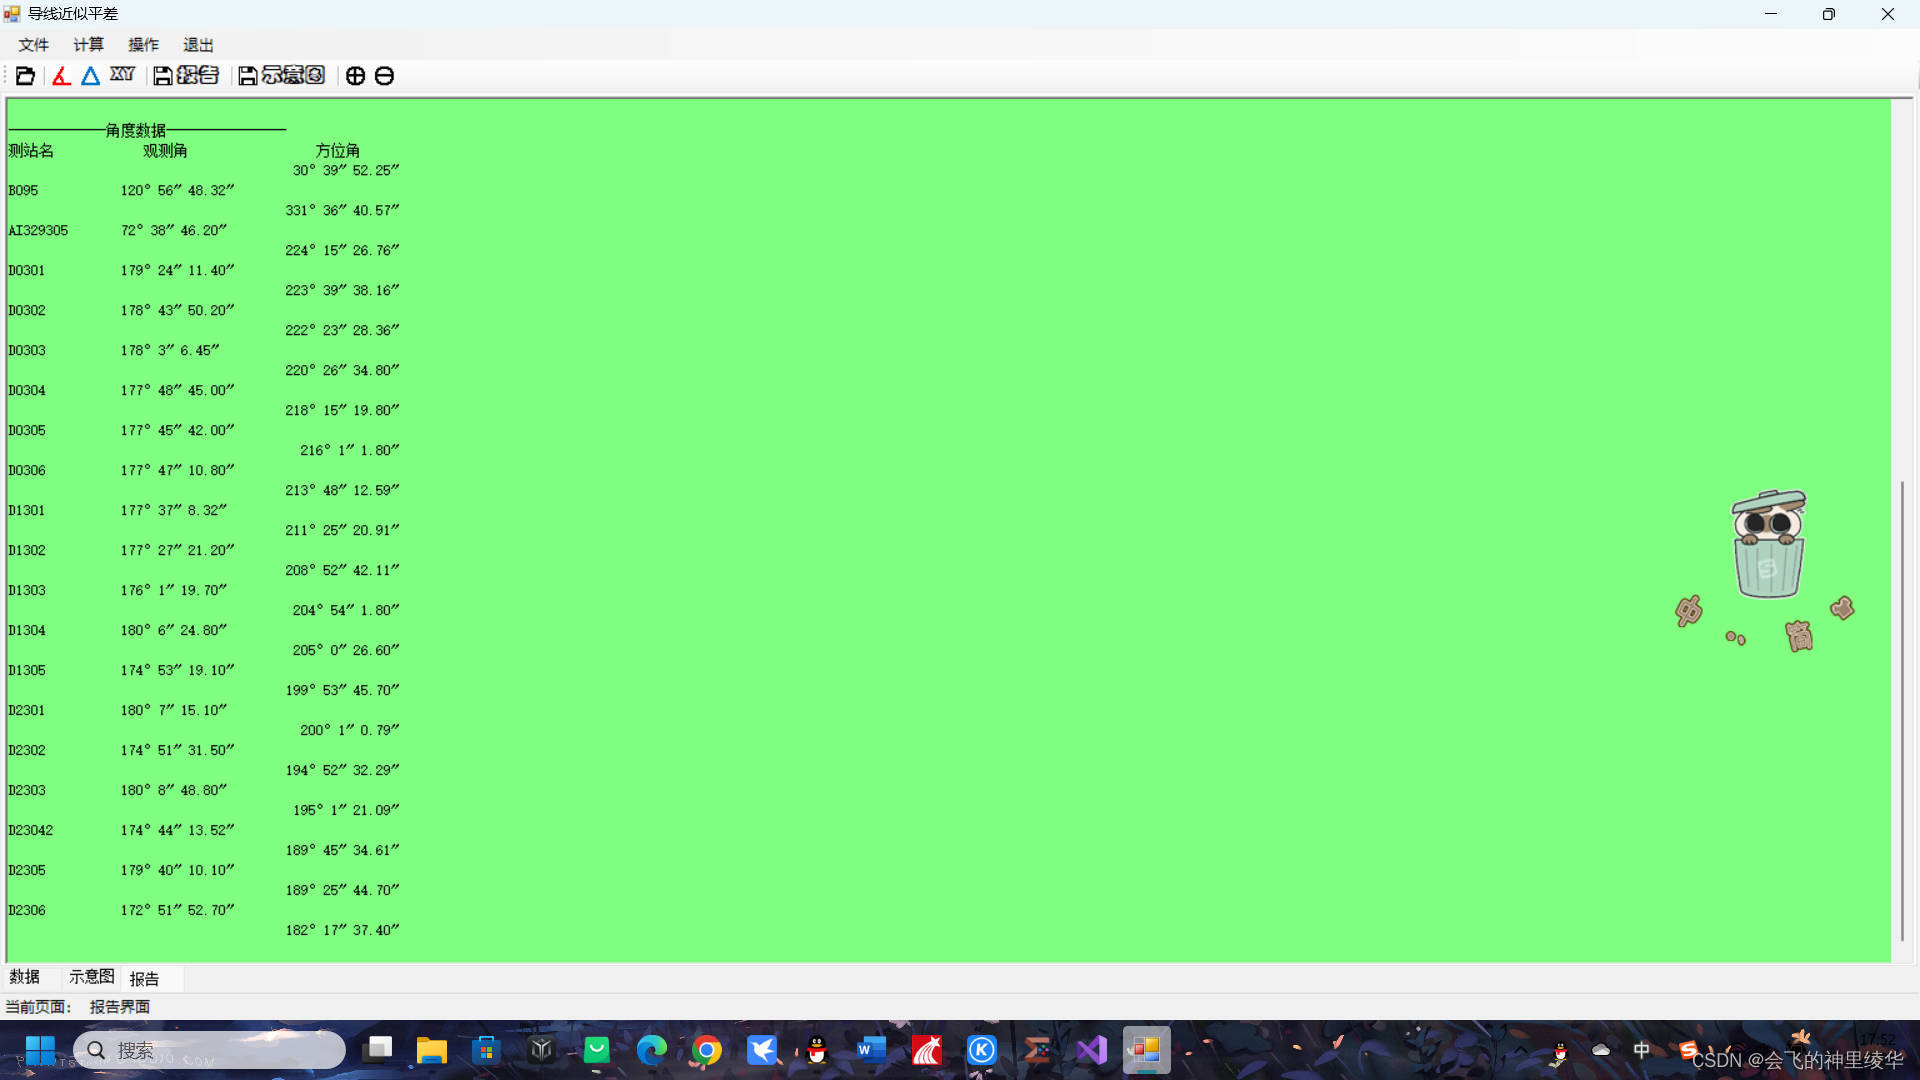Open the 计算 menu
1920x1080 pixels.
pos(88,45)
